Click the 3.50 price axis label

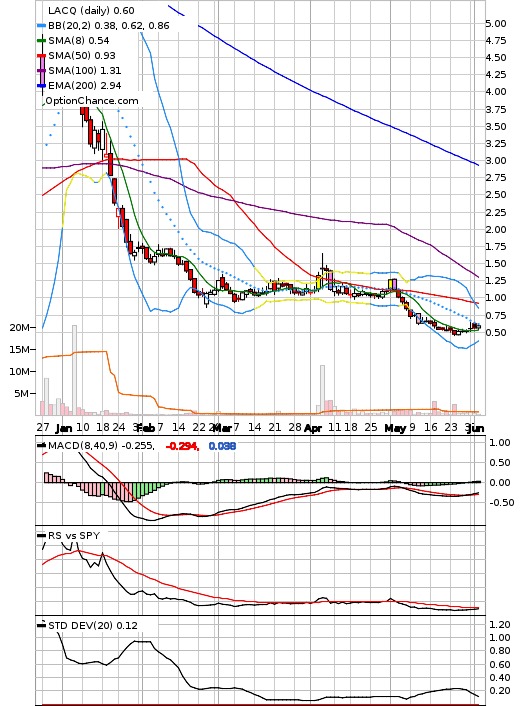pos(496,127)
